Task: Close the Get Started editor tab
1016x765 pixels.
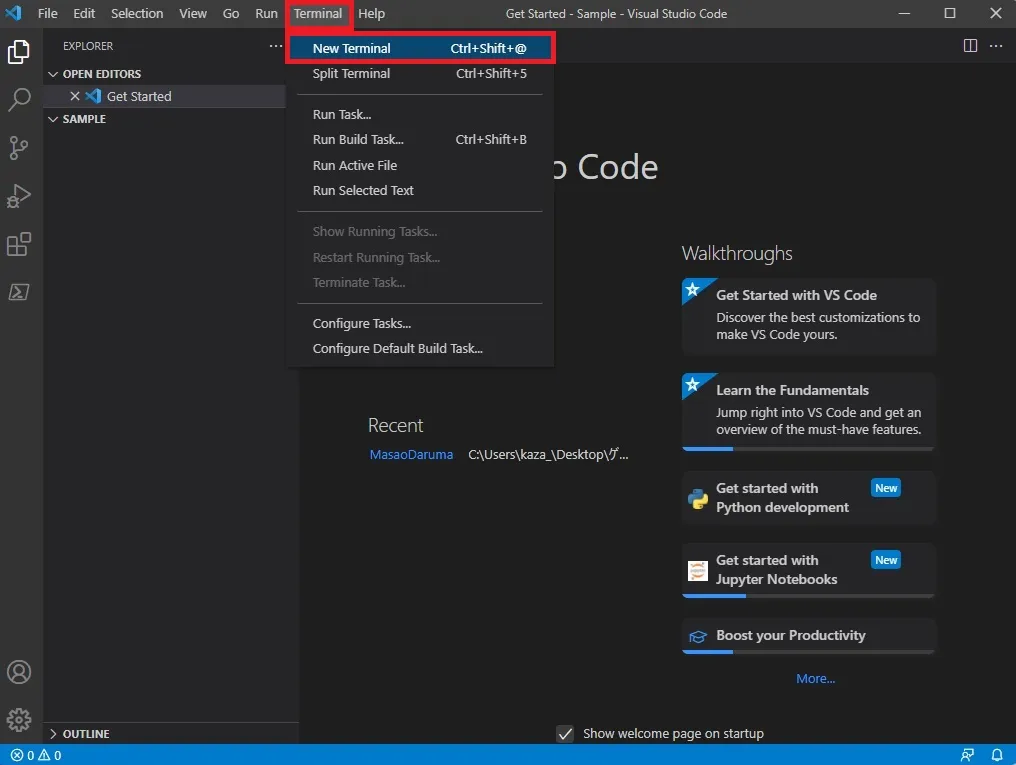Action: pos(74,97)
